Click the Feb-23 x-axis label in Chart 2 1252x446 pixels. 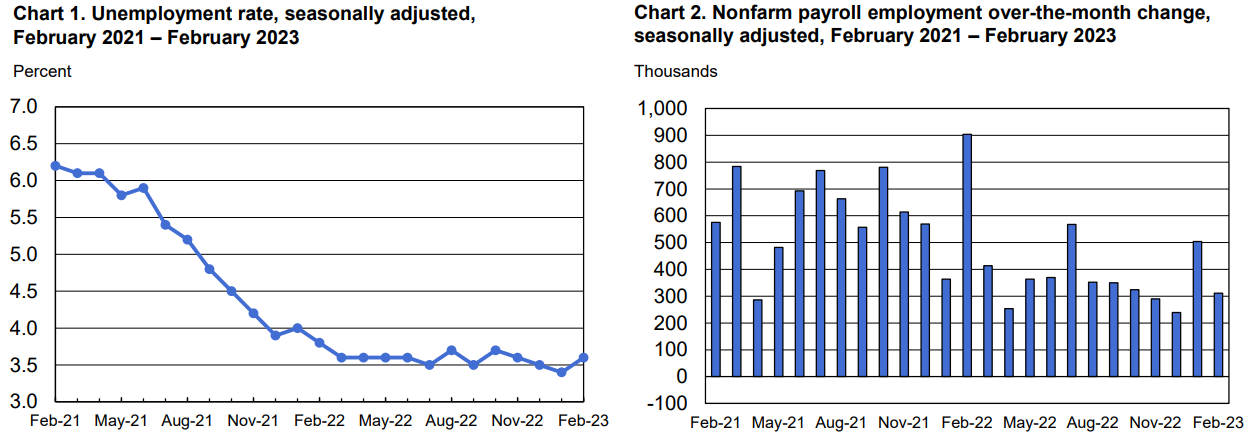[1218, 422]
